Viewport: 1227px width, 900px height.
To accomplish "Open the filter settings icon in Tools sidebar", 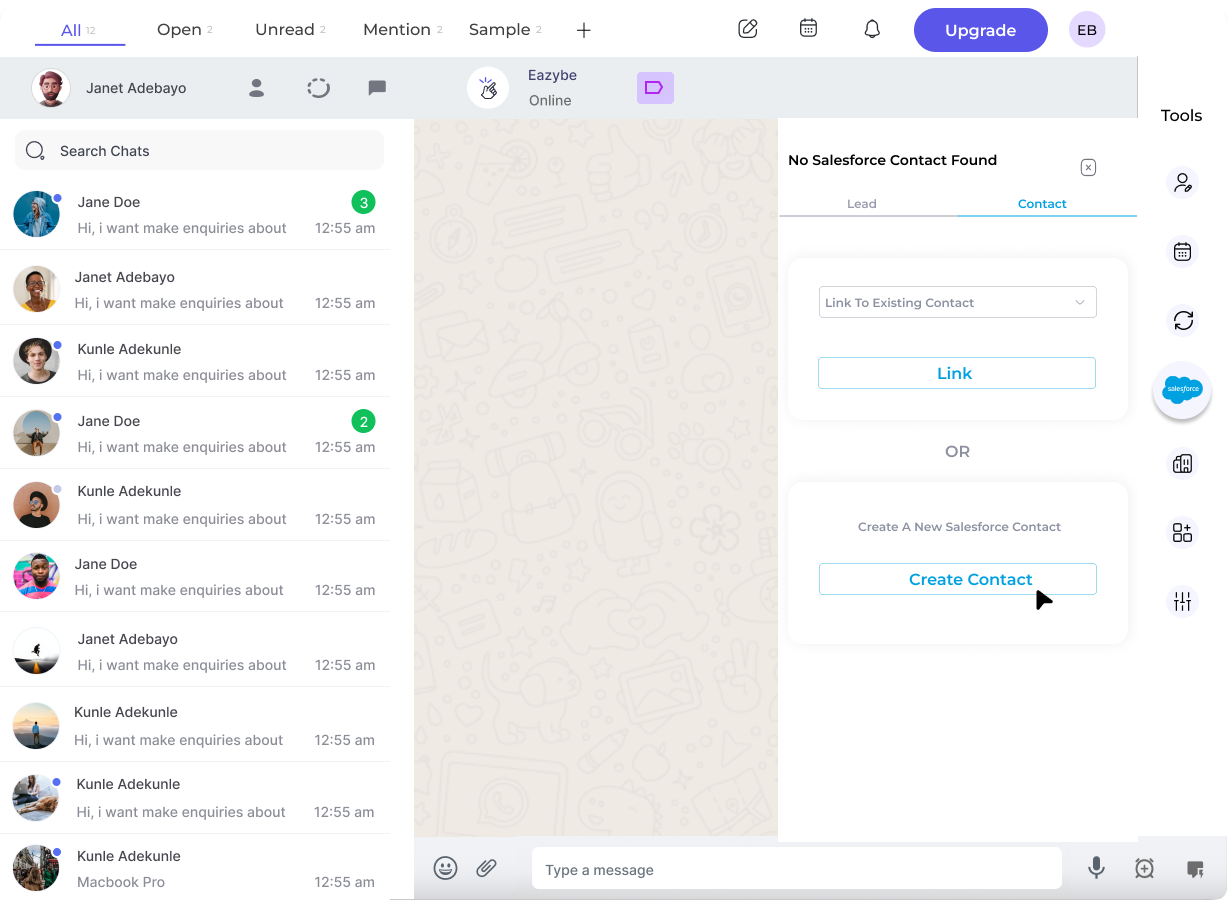I will 1182,601.
